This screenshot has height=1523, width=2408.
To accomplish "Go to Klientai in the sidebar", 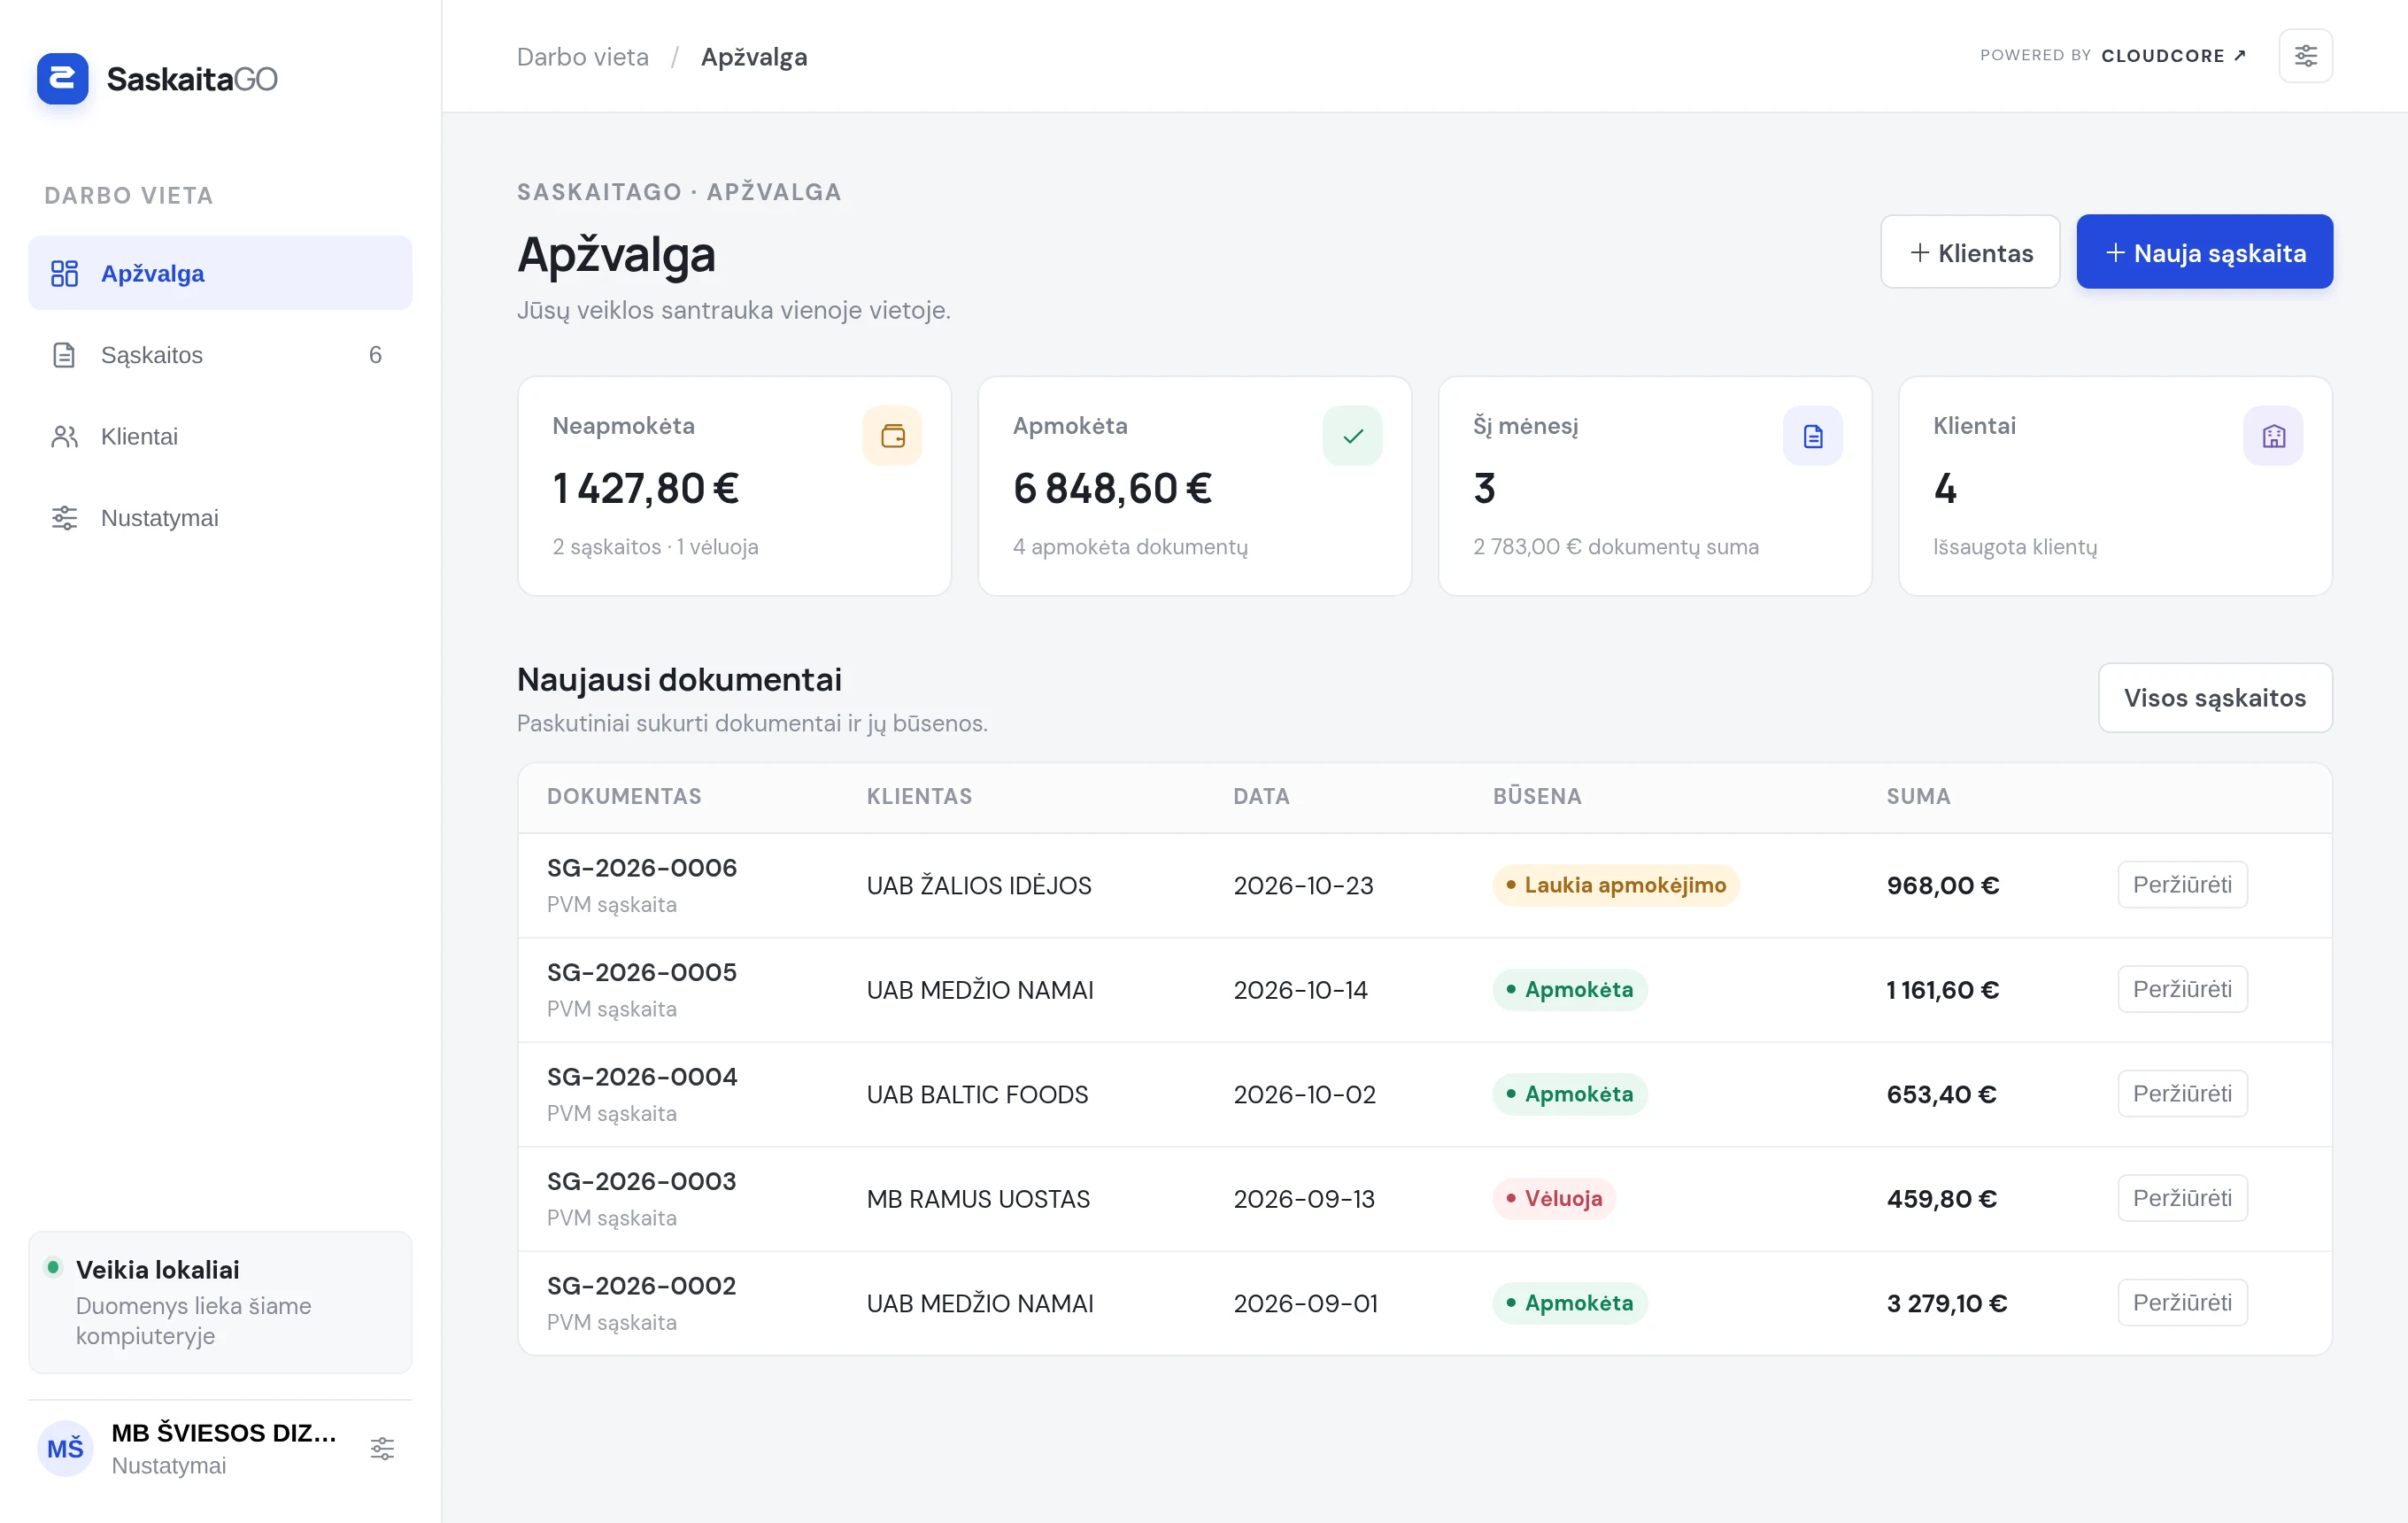I will click(x=220, y=437).
